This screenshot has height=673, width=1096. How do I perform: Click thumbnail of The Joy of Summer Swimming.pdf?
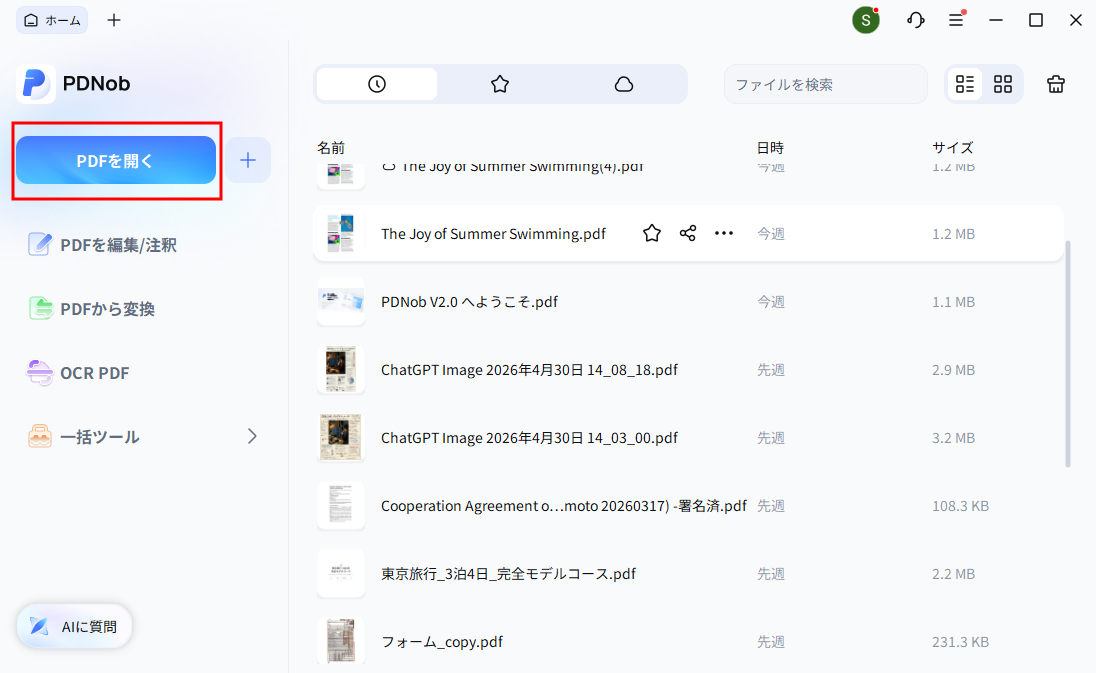pos(341,233)
